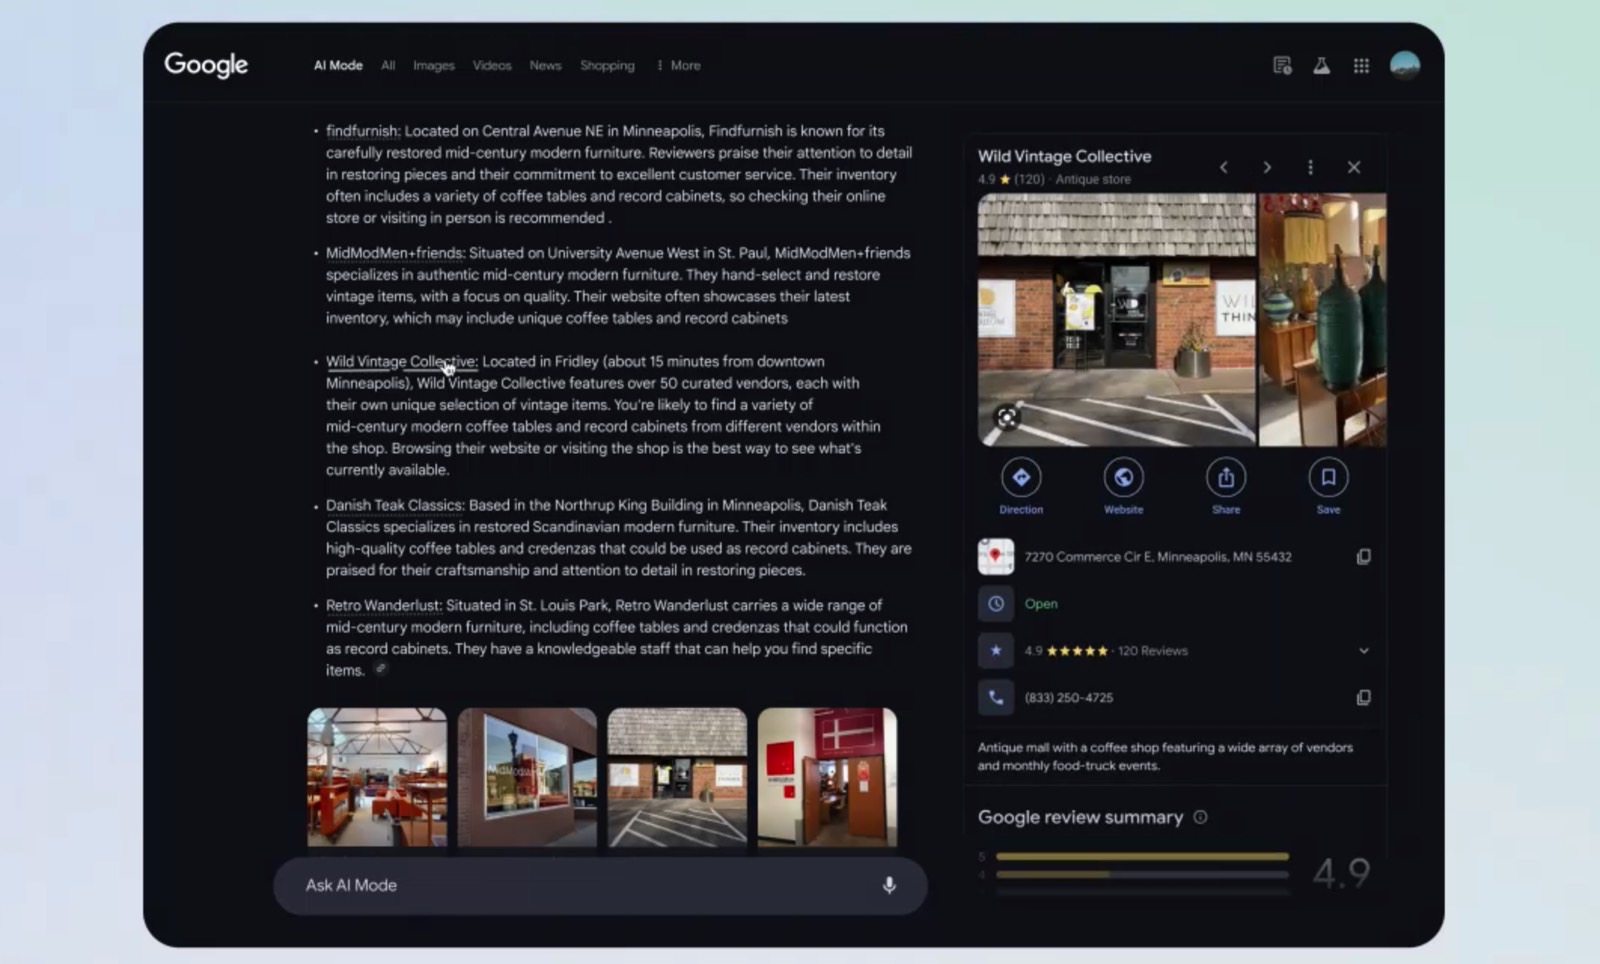Image resolution: width=1600 pixels, height=964 pixels.
Task: Open the parking lot storefront thumbnail
Action: (x=677, y=778)
